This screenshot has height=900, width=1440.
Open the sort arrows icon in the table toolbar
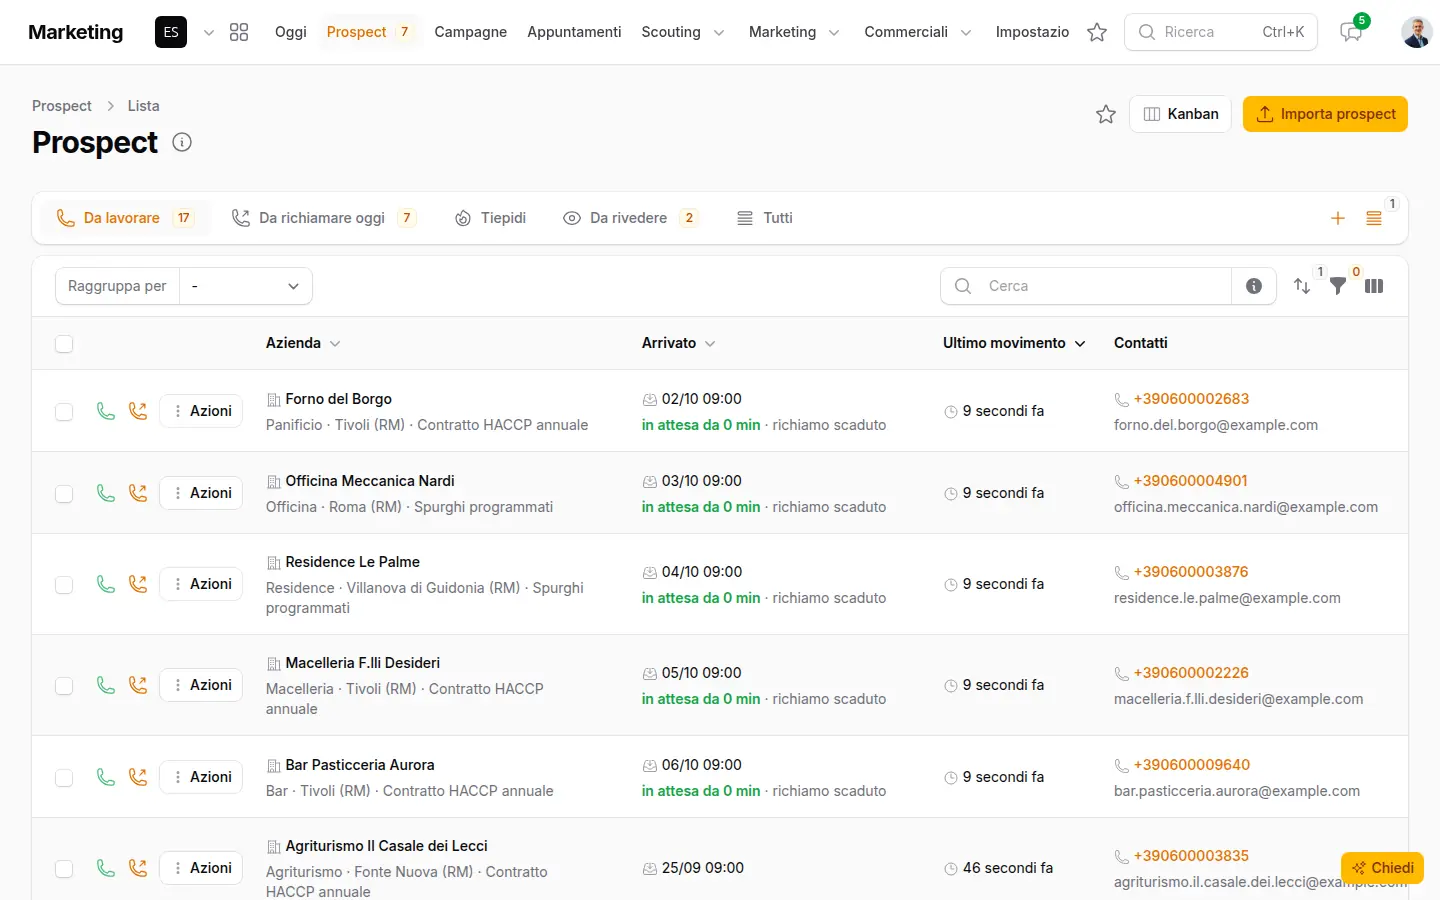(x=1302, y=286)
